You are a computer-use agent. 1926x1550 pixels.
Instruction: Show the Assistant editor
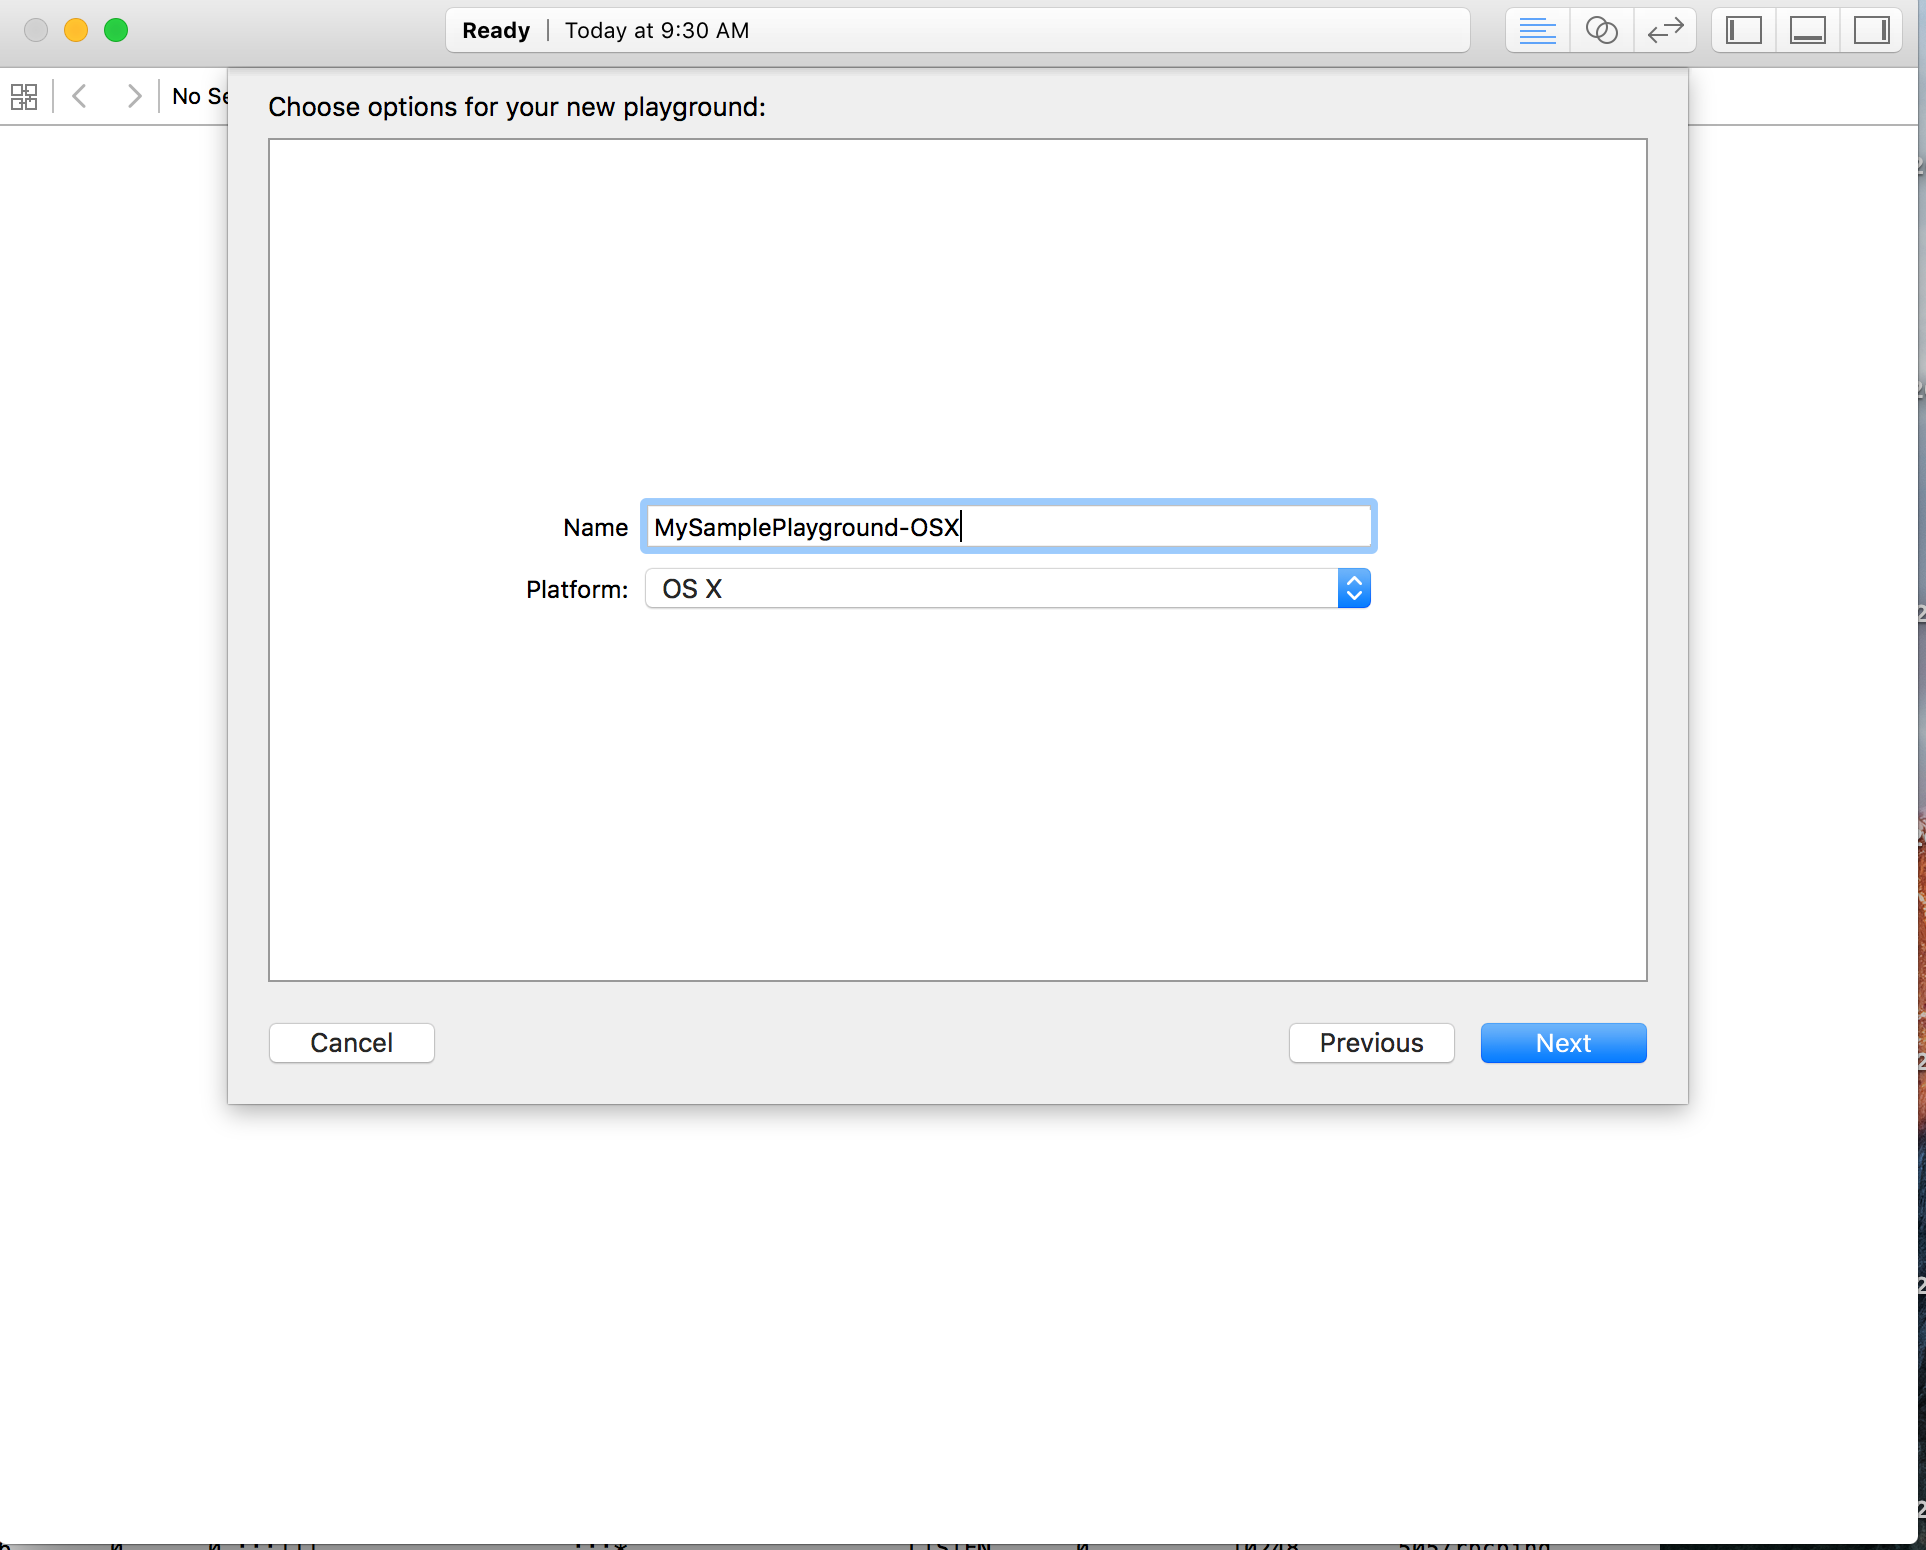tap(1601, 31)
